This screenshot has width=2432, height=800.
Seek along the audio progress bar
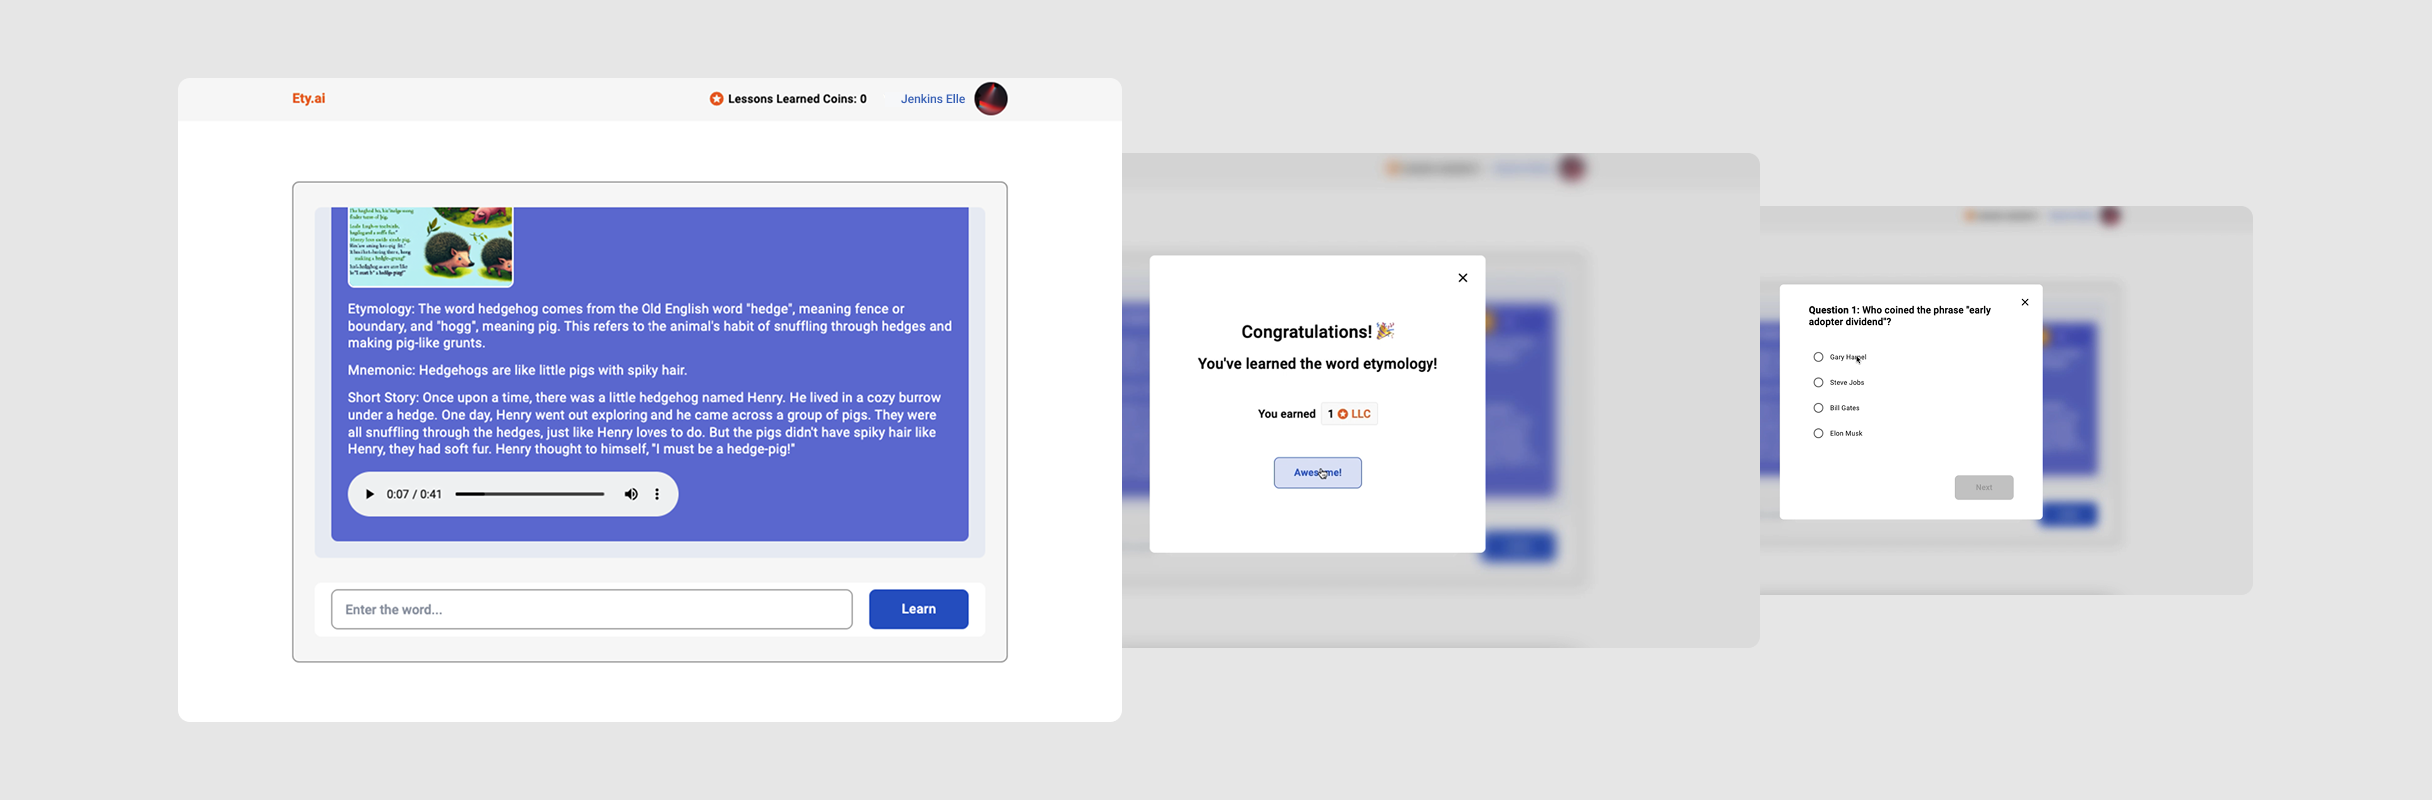pyautogui.click(x=530, y=494)
